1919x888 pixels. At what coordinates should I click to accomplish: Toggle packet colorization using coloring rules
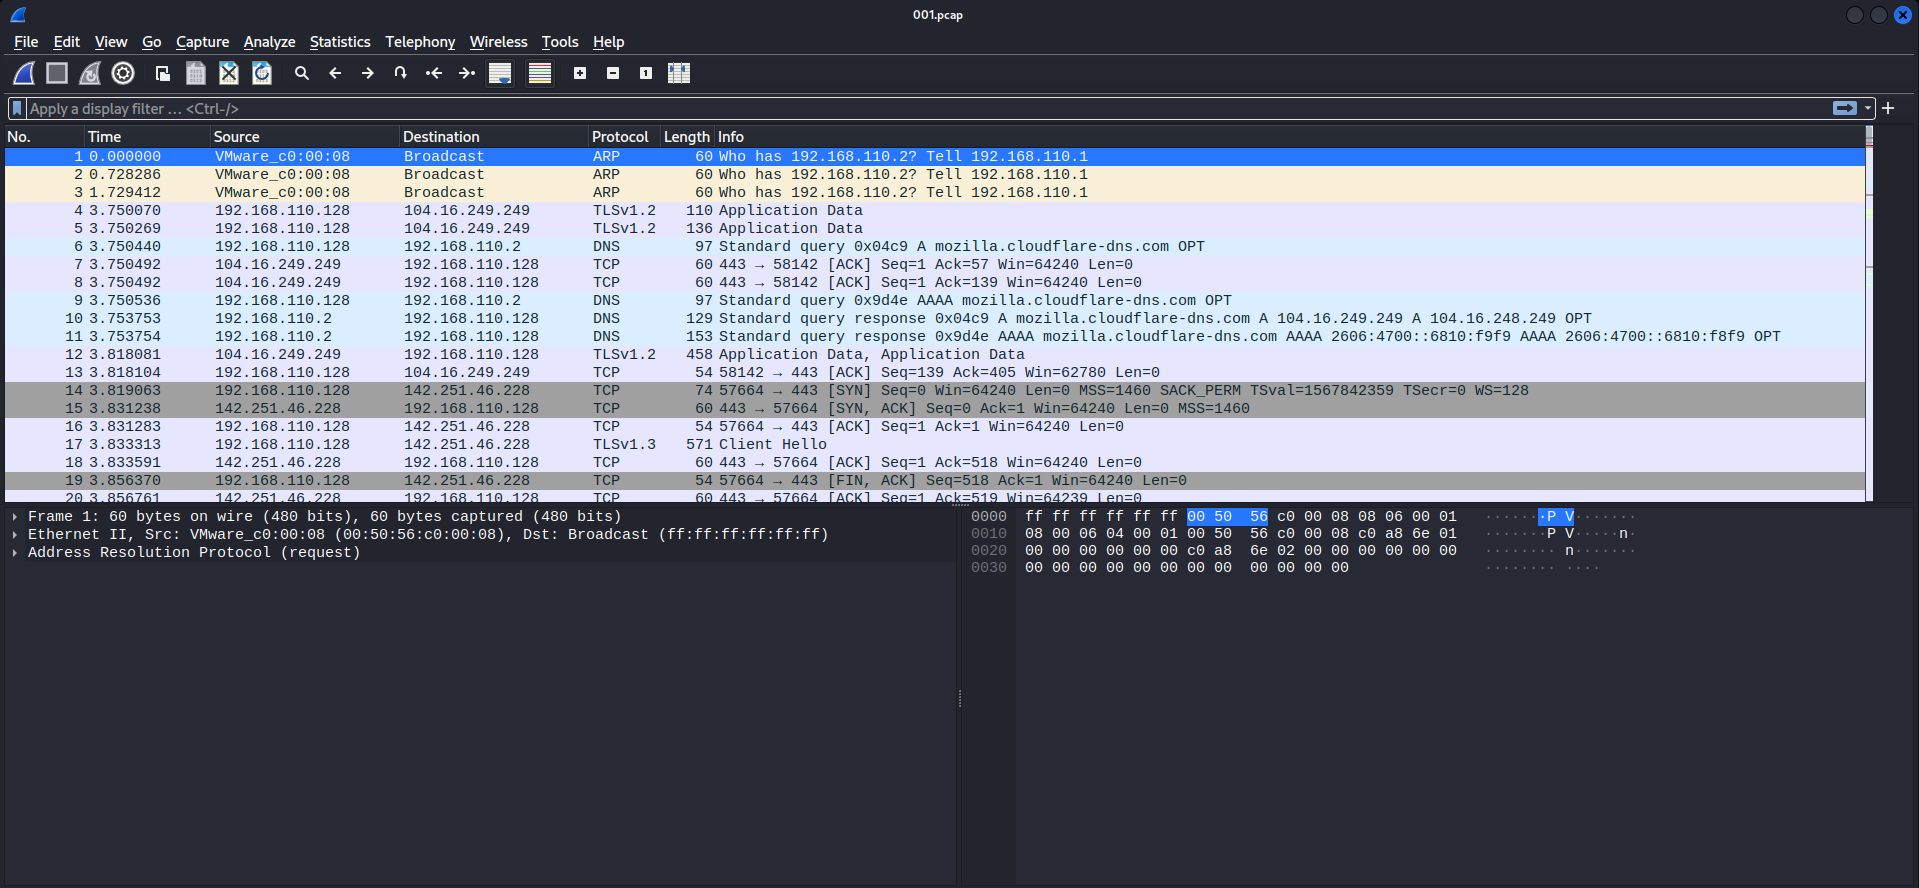point(540,73)
